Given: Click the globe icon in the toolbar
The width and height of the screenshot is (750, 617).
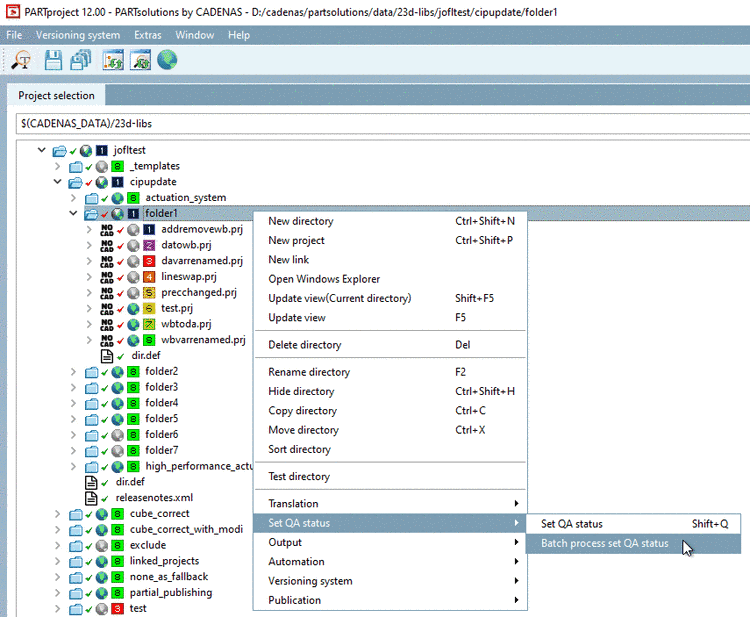Looking at the screenshot, I should tap(167, 61).
